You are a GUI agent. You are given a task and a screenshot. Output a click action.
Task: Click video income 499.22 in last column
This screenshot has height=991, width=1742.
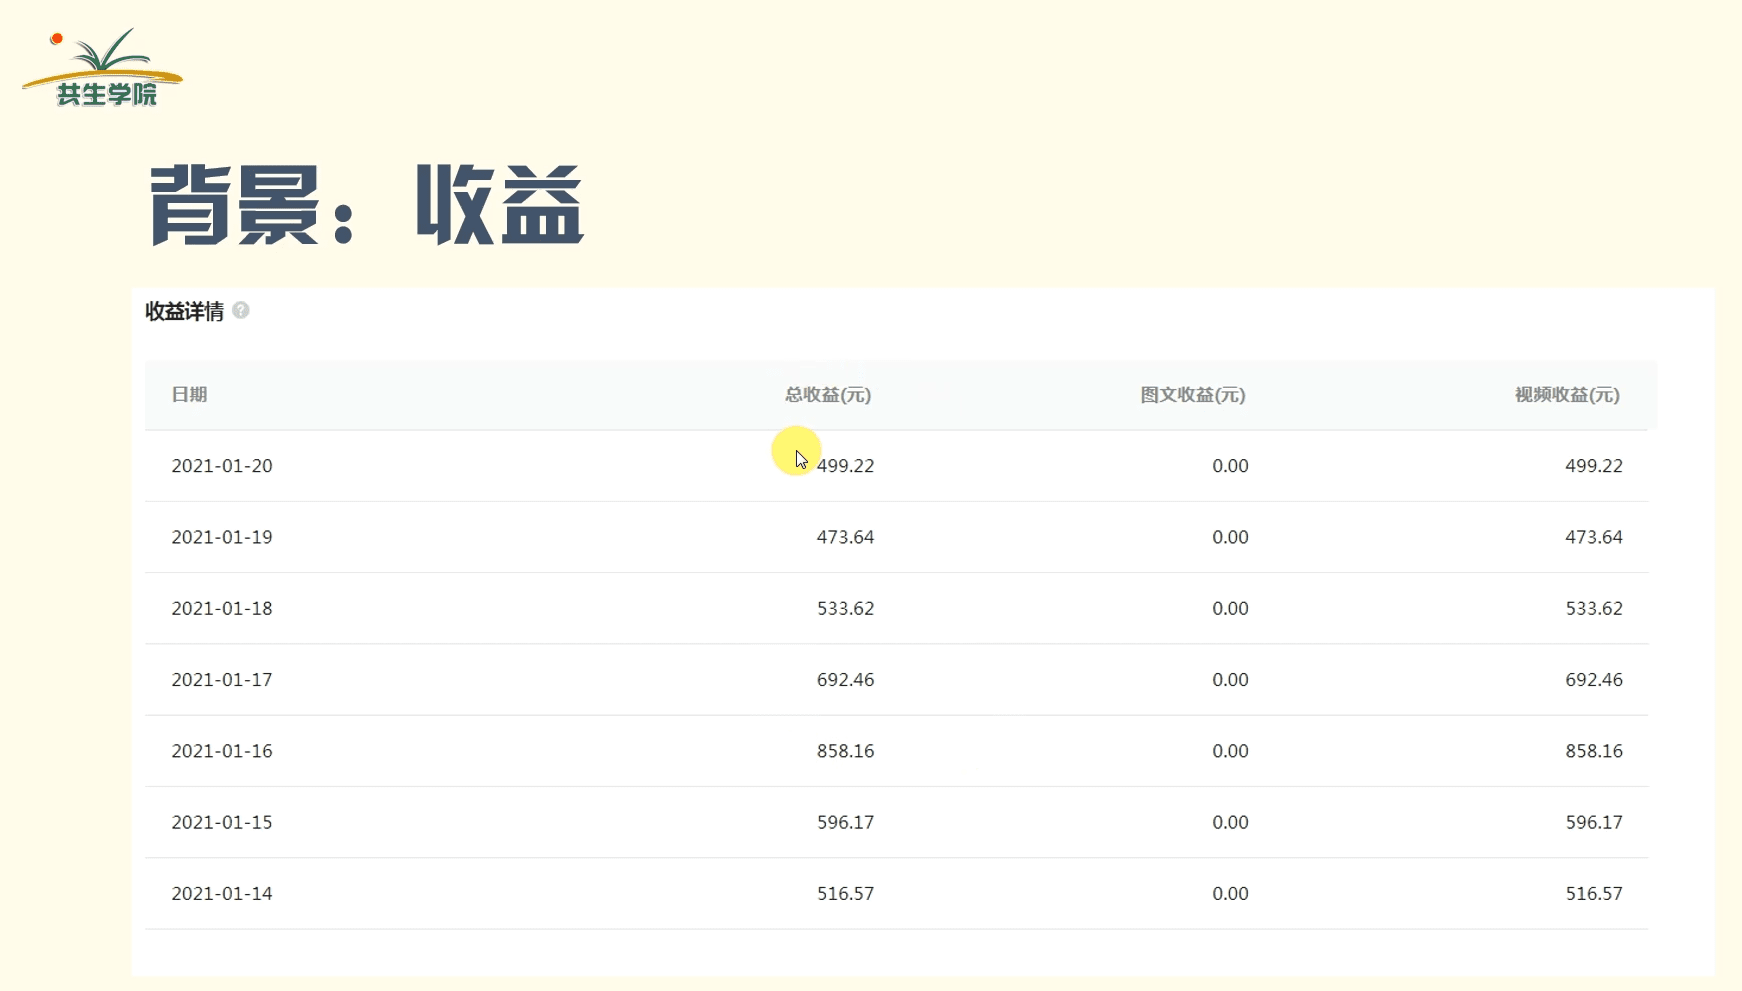click(1594, 466)
